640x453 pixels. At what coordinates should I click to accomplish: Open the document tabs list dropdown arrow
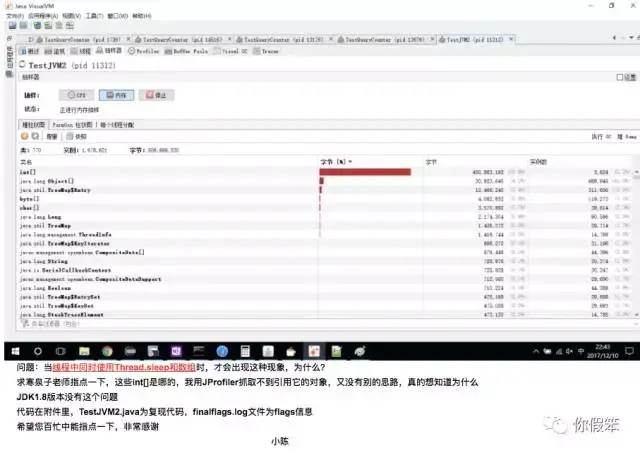coord(631,38)
